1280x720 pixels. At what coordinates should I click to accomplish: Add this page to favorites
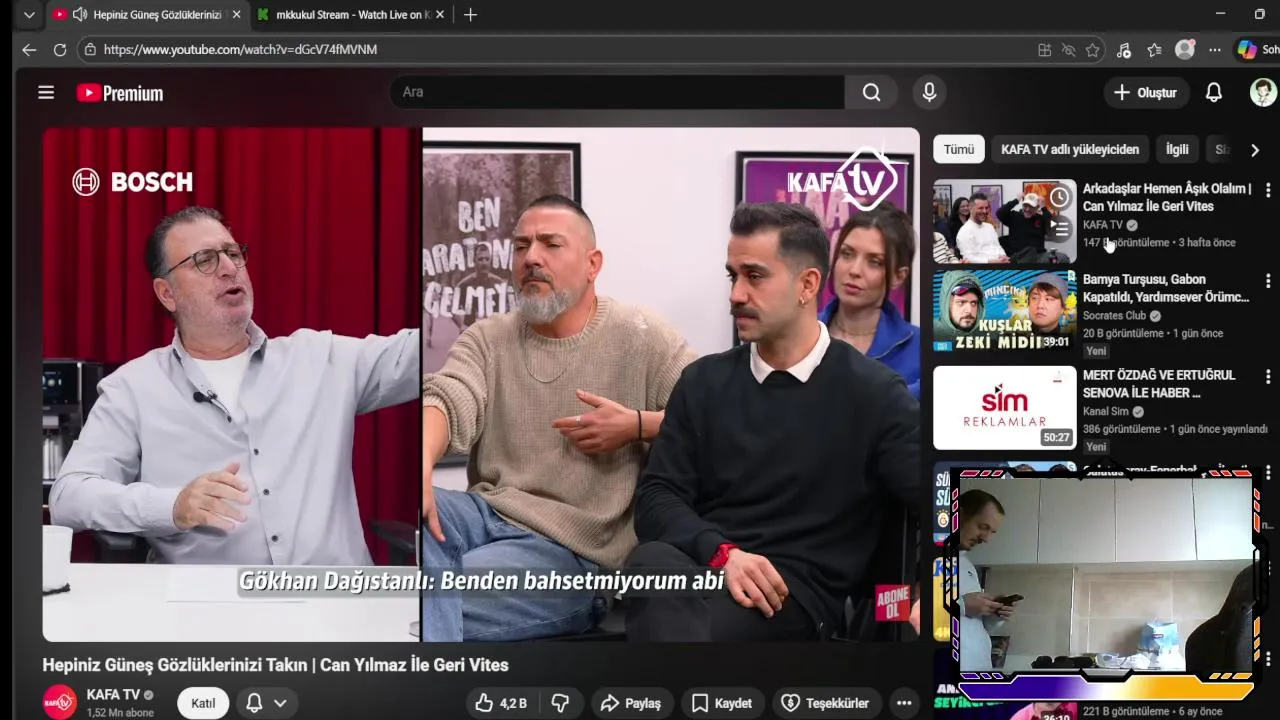[x=1093, y=50]
